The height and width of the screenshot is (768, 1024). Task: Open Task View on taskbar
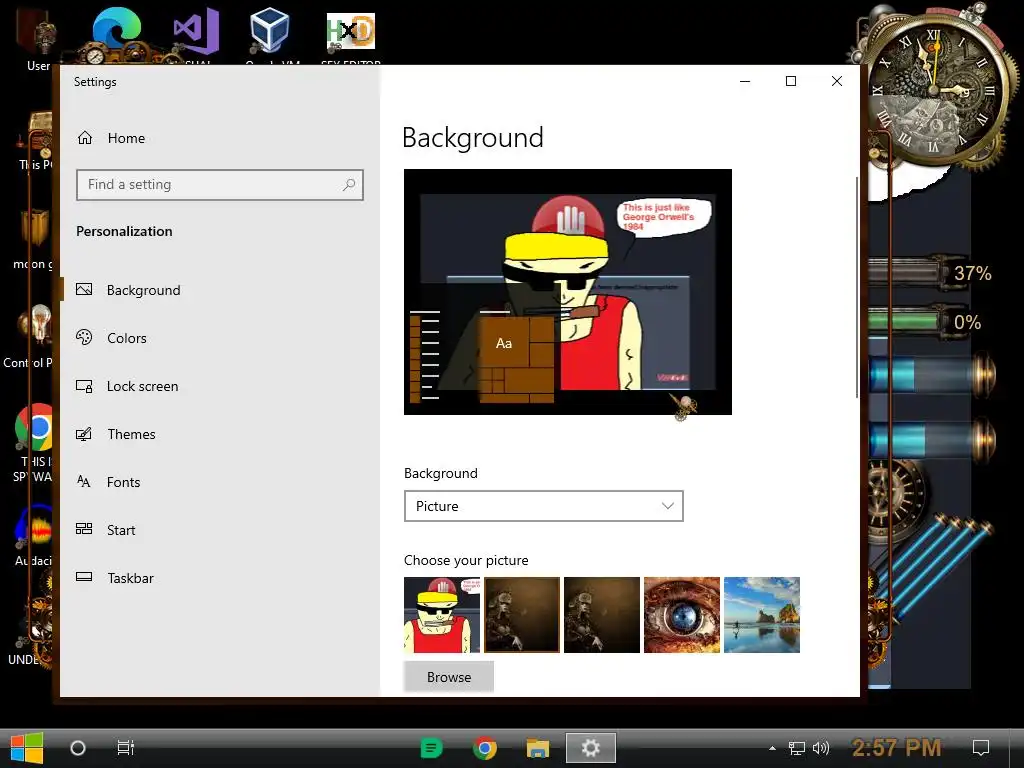pyautogui.click(x=125, y=748)
